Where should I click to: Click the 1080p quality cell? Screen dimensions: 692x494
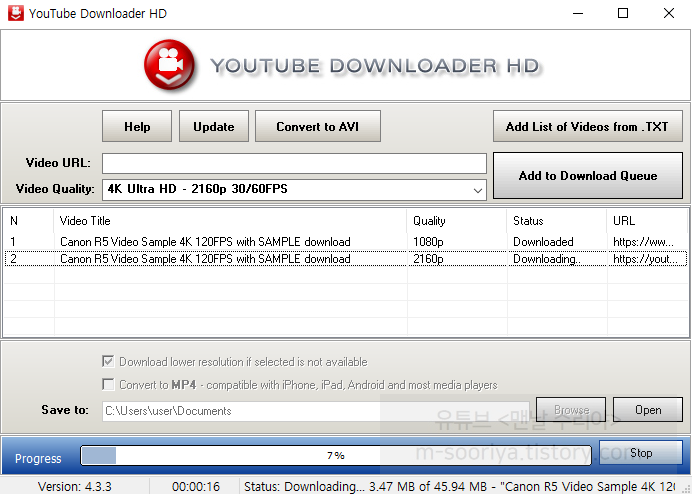tap(428, 242)
